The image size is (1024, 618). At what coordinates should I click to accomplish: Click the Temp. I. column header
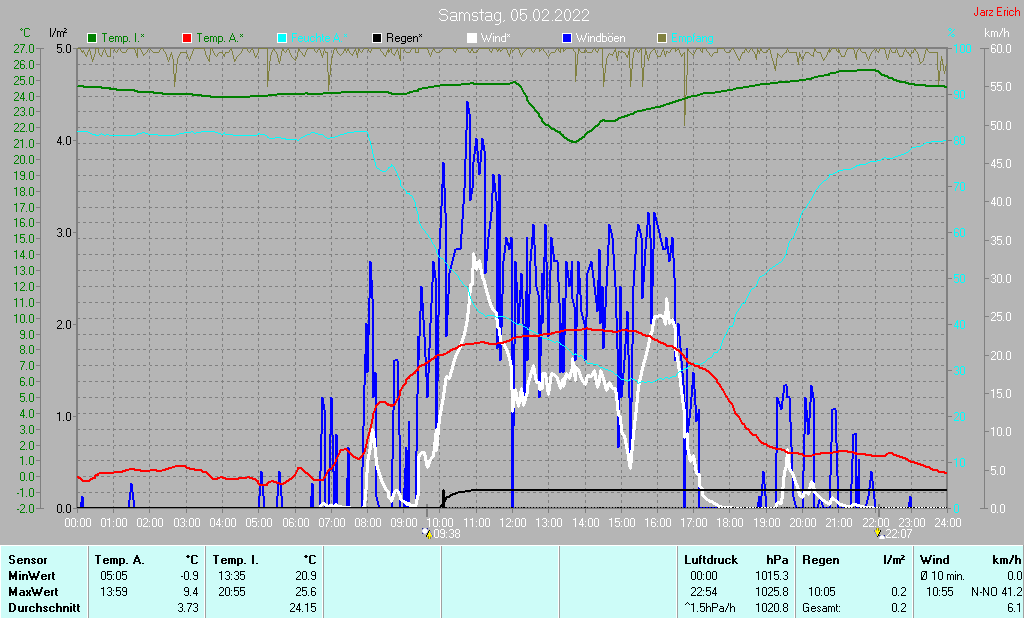(236, 560)
